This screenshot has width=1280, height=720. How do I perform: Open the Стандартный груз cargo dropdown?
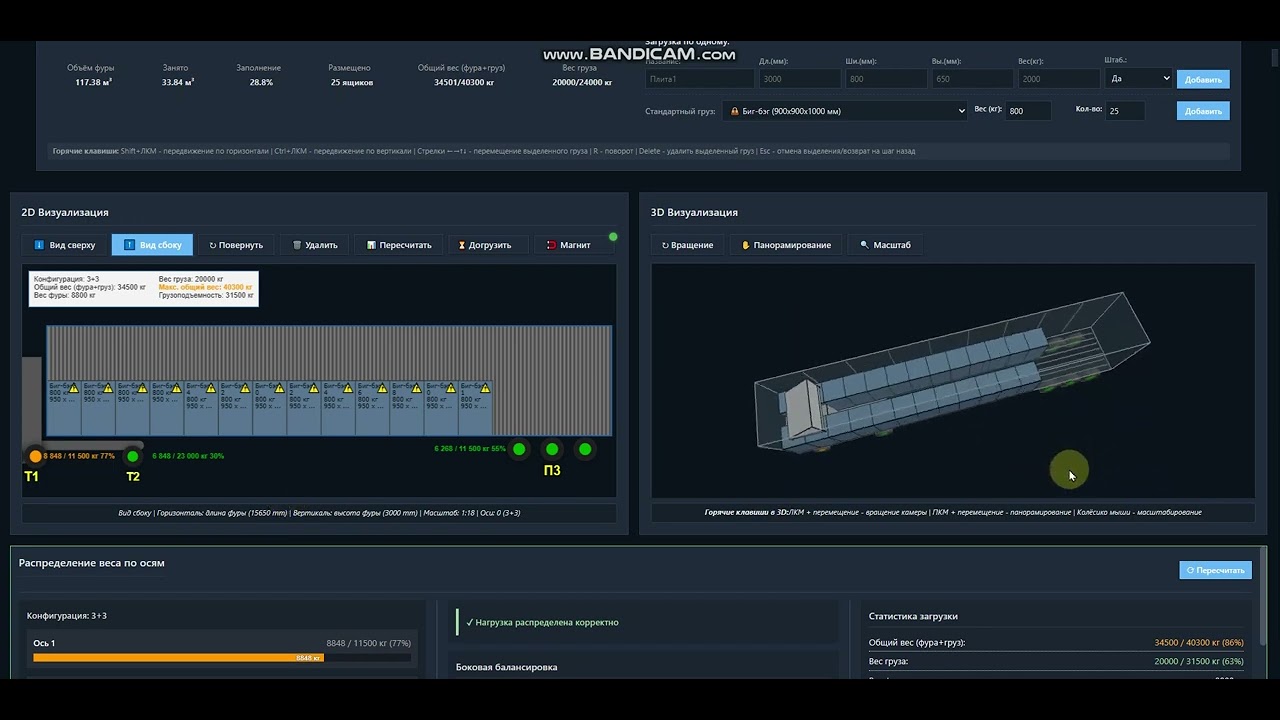coord(845,111)
